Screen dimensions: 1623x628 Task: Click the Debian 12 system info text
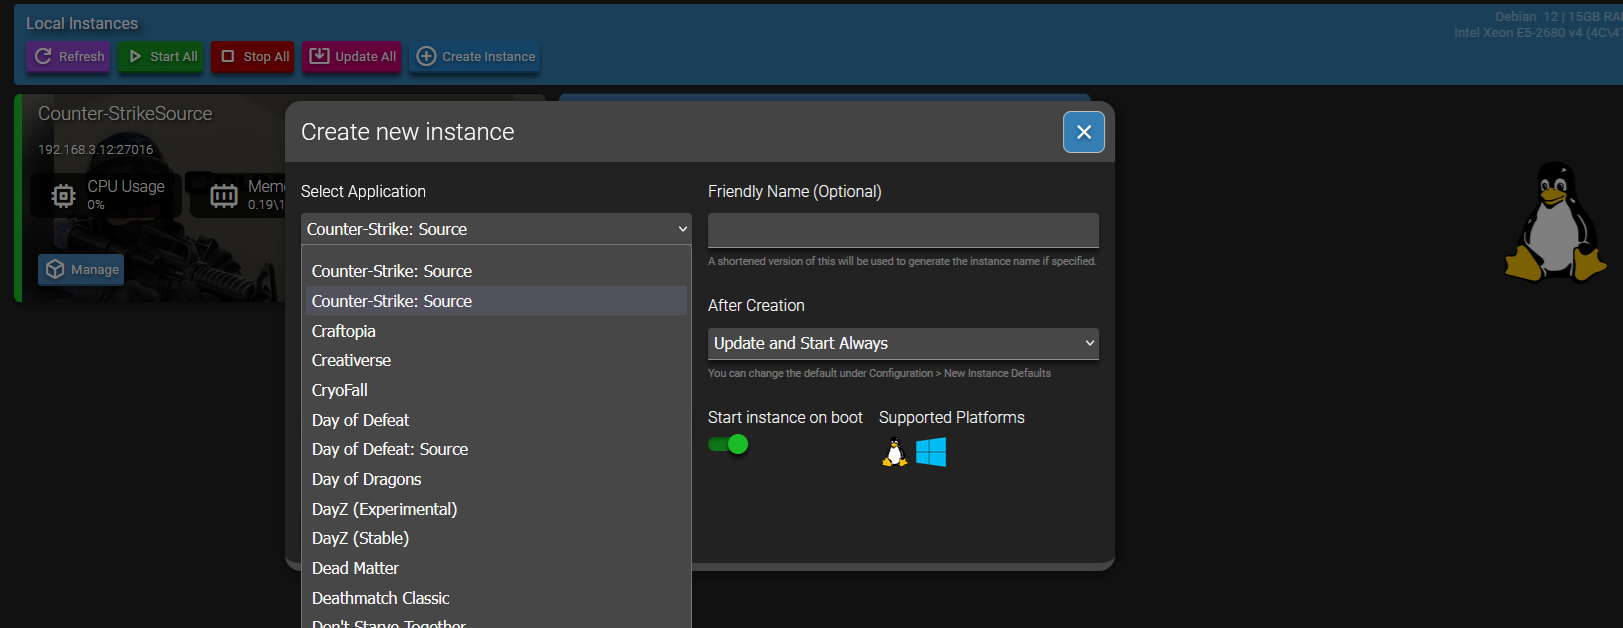coord(1559,17)
